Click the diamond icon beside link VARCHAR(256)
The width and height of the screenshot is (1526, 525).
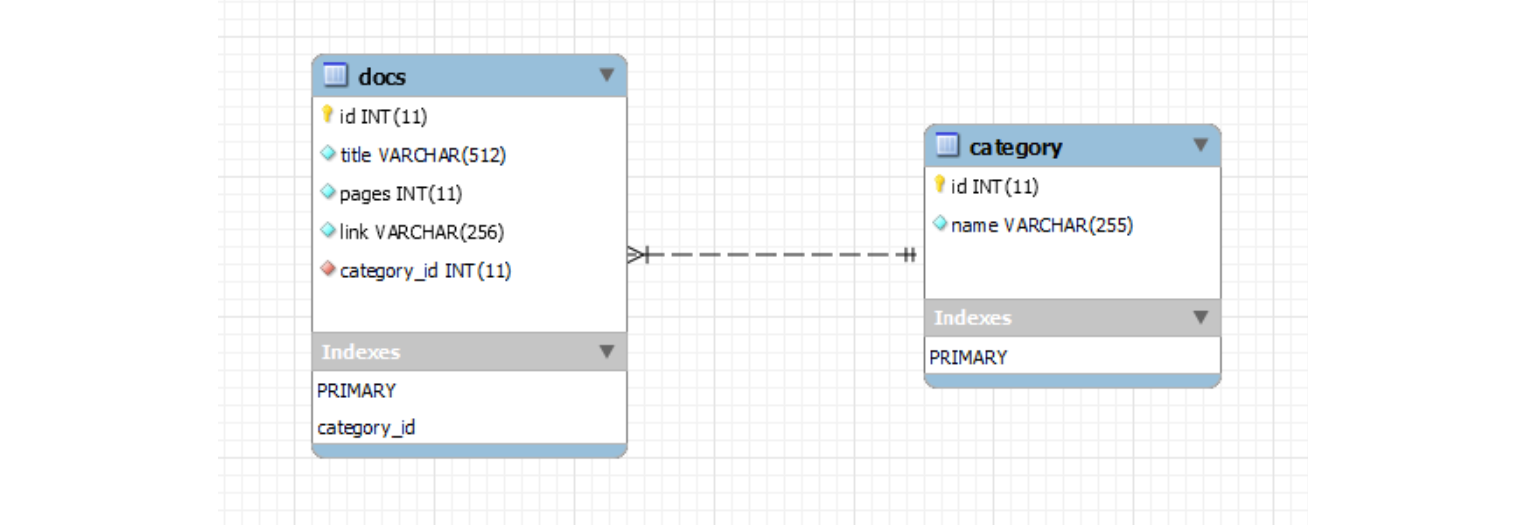point(327,232)
